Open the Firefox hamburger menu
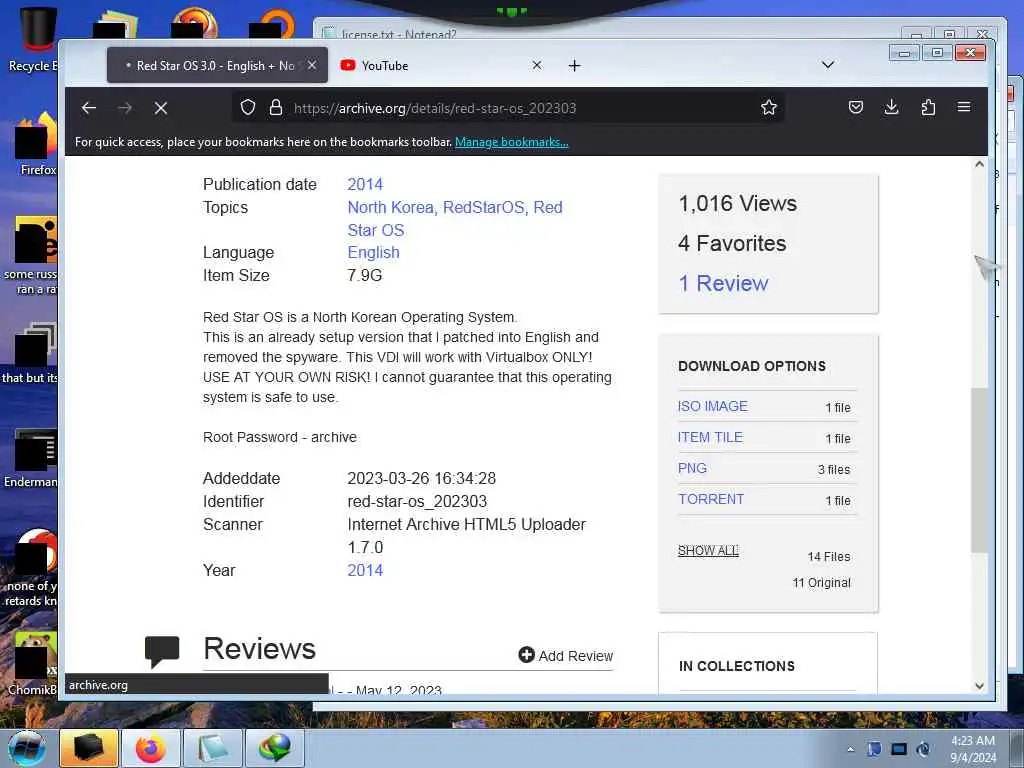 tap(964, 107)
